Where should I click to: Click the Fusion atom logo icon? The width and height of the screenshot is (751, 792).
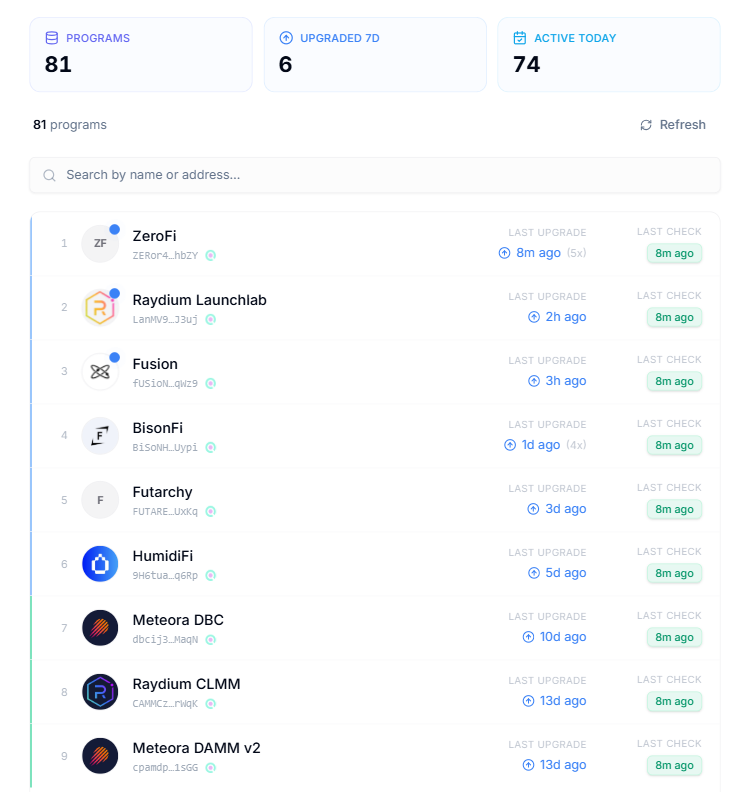(x=100, y=372)
